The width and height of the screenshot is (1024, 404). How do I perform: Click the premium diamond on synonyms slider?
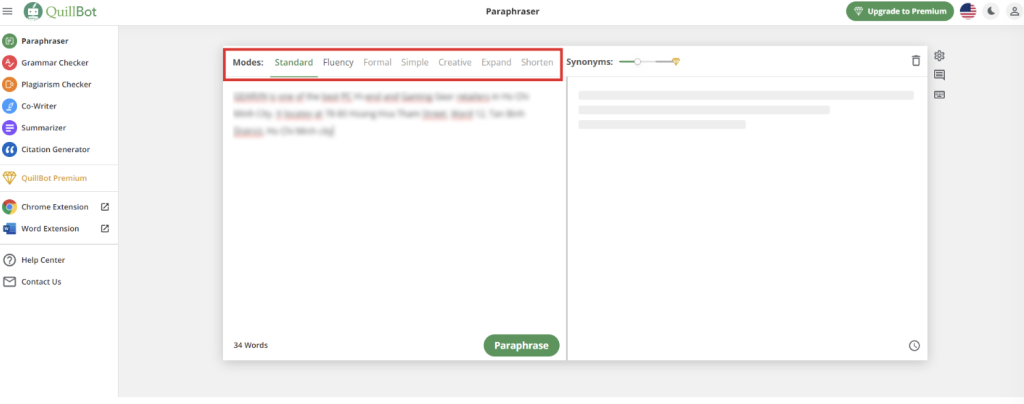click(x=676, y=61)
